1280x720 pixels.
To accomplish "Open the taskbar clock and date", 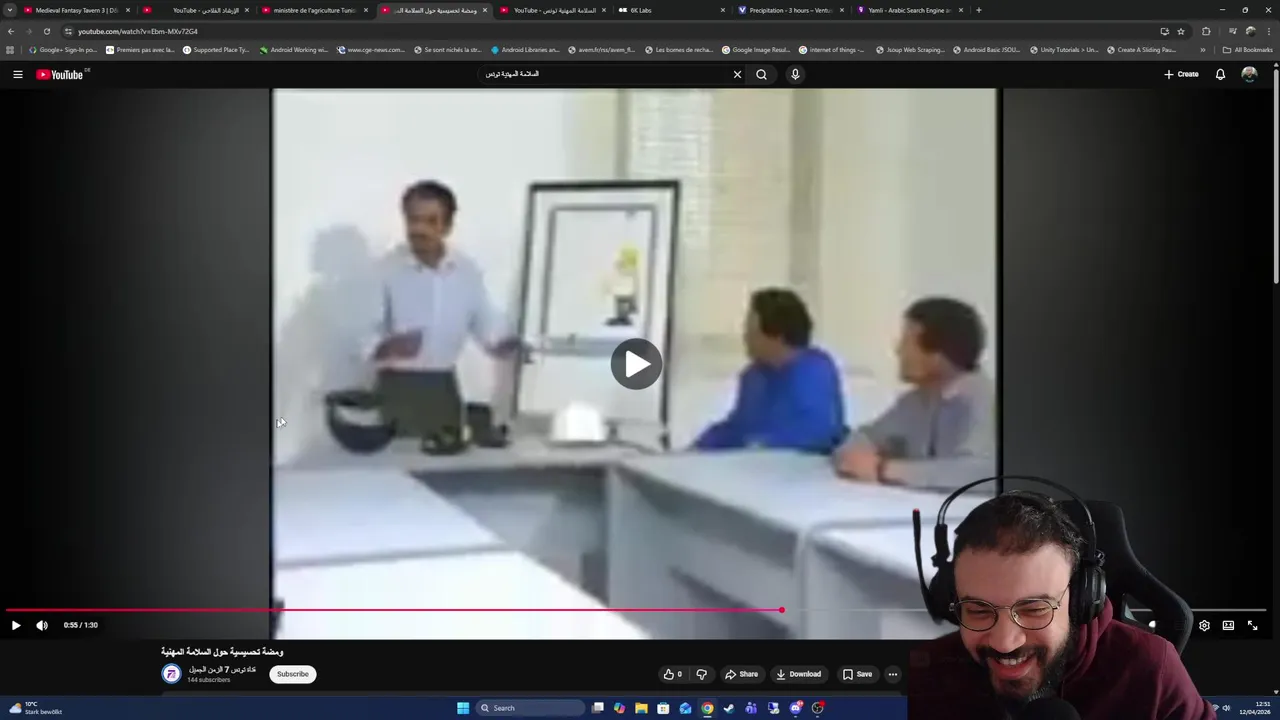I will [x=1257, y=708].
